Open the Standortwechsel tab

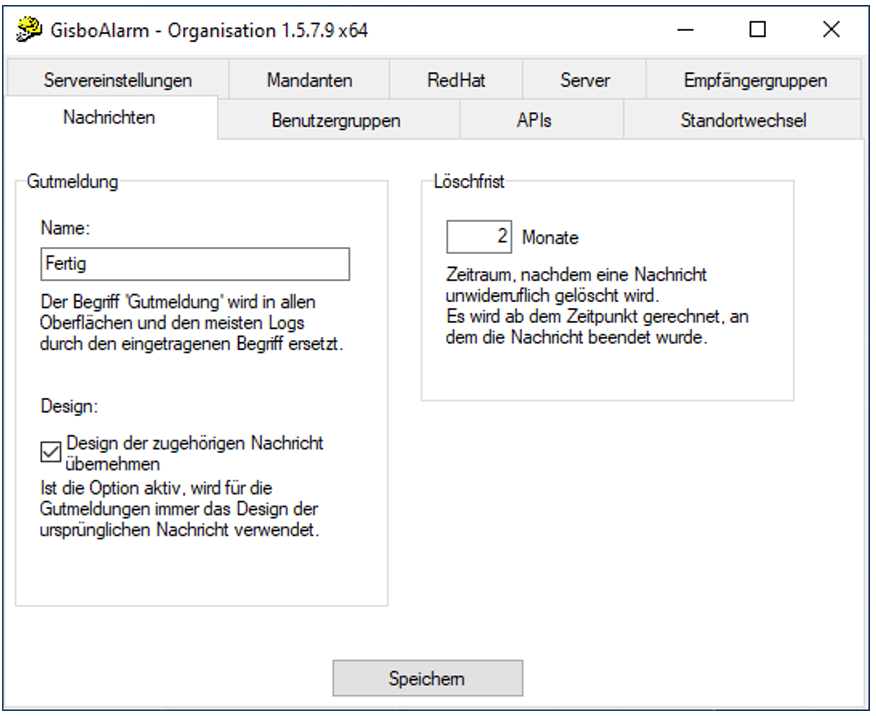point(742,120)
